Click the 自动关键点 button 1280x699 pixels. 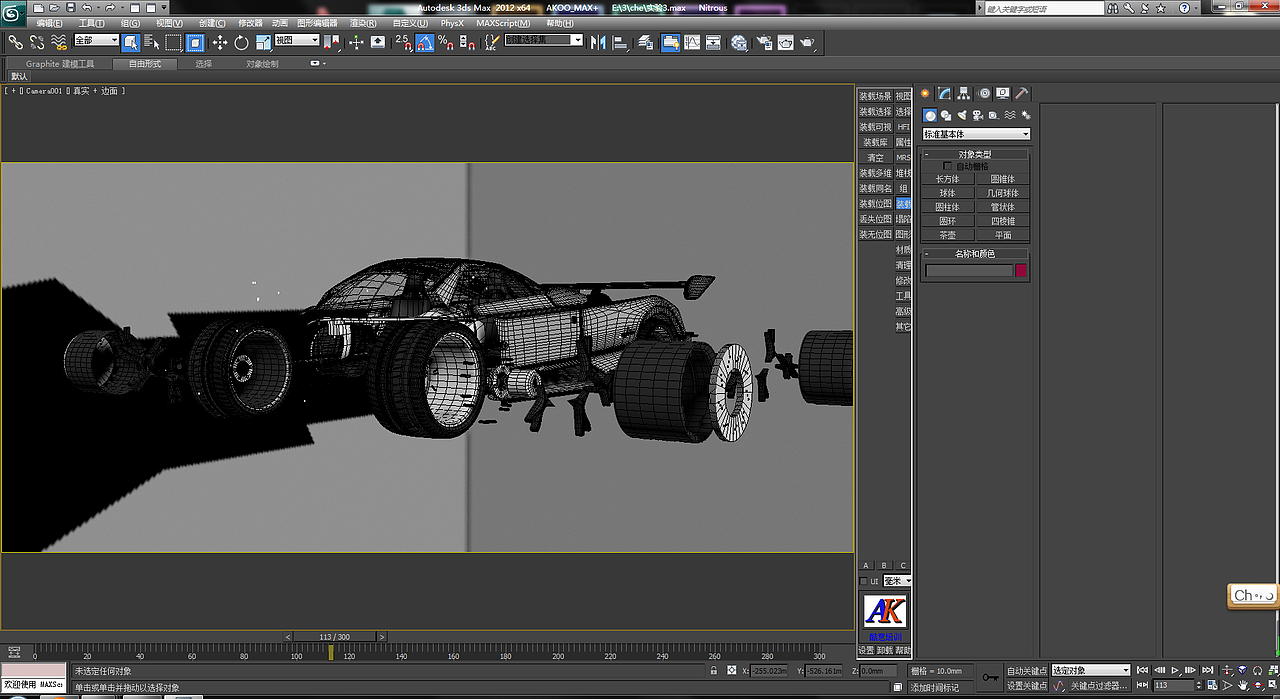(1026, 670)
